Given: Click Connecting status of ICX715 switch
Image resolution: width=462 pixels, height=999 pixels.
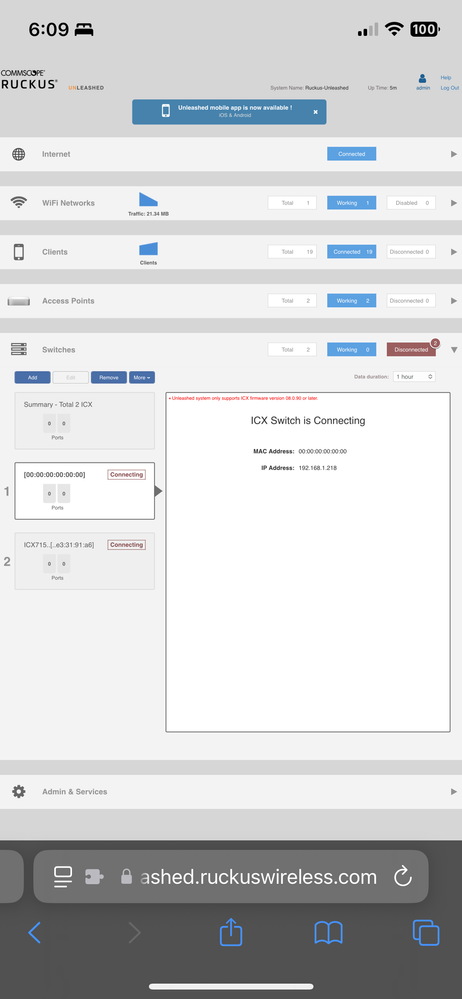Looking at the screenshot, I should tap(126, 545).
